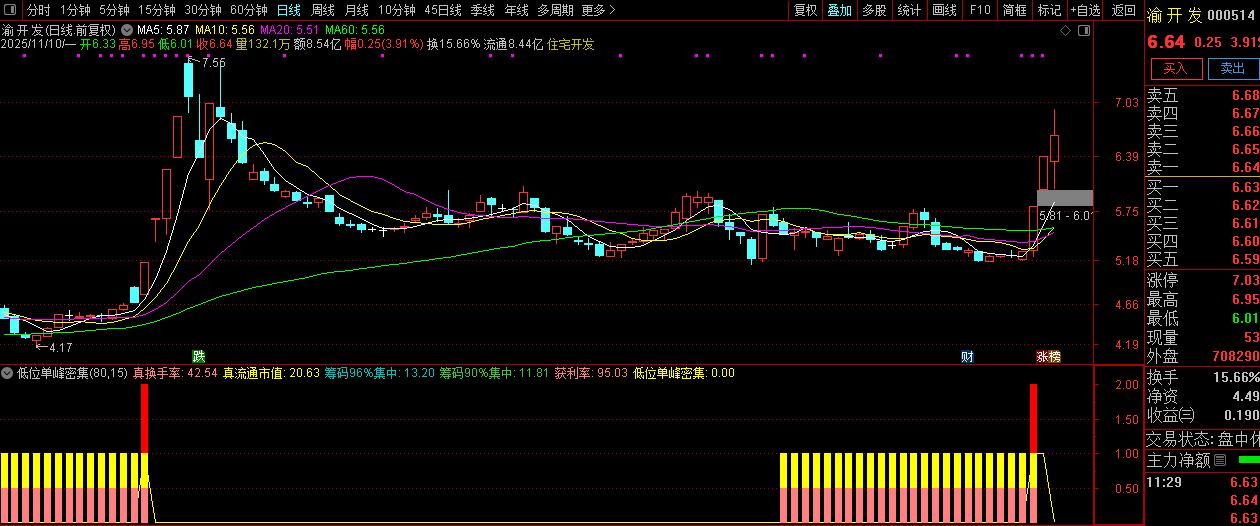Switch to the 周线 weekly chart tab
Image resolution: width=1260 pixels, height=526 pixels.
323,10
